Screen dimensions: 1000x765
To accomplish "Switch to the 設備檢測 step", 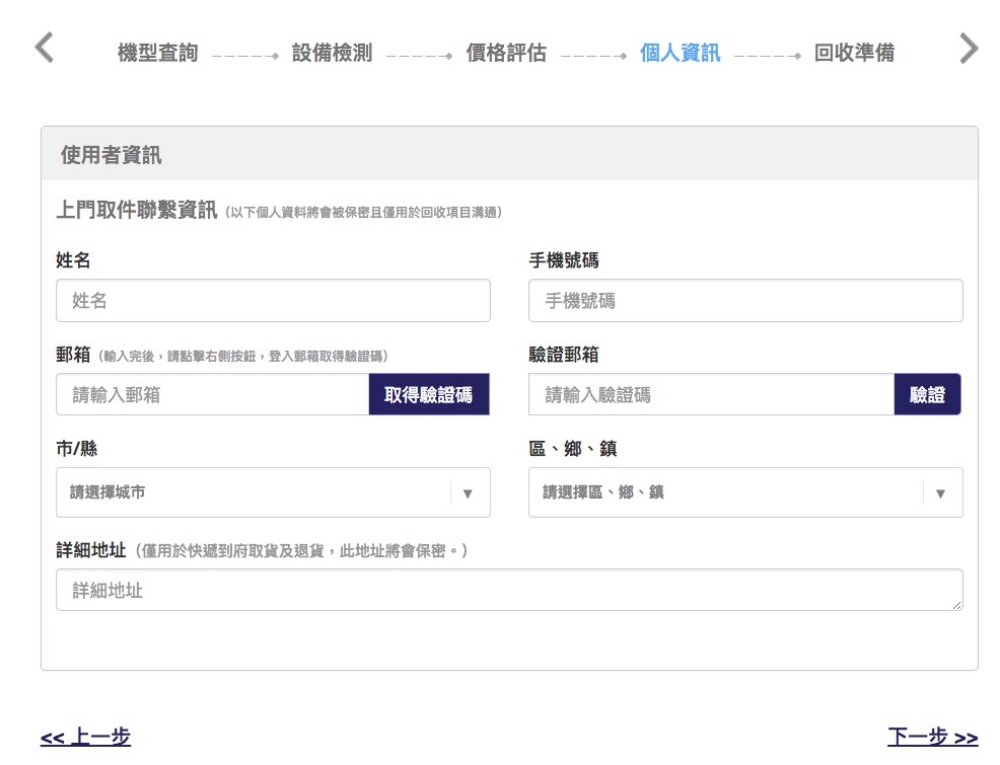I will coord(332,54).
